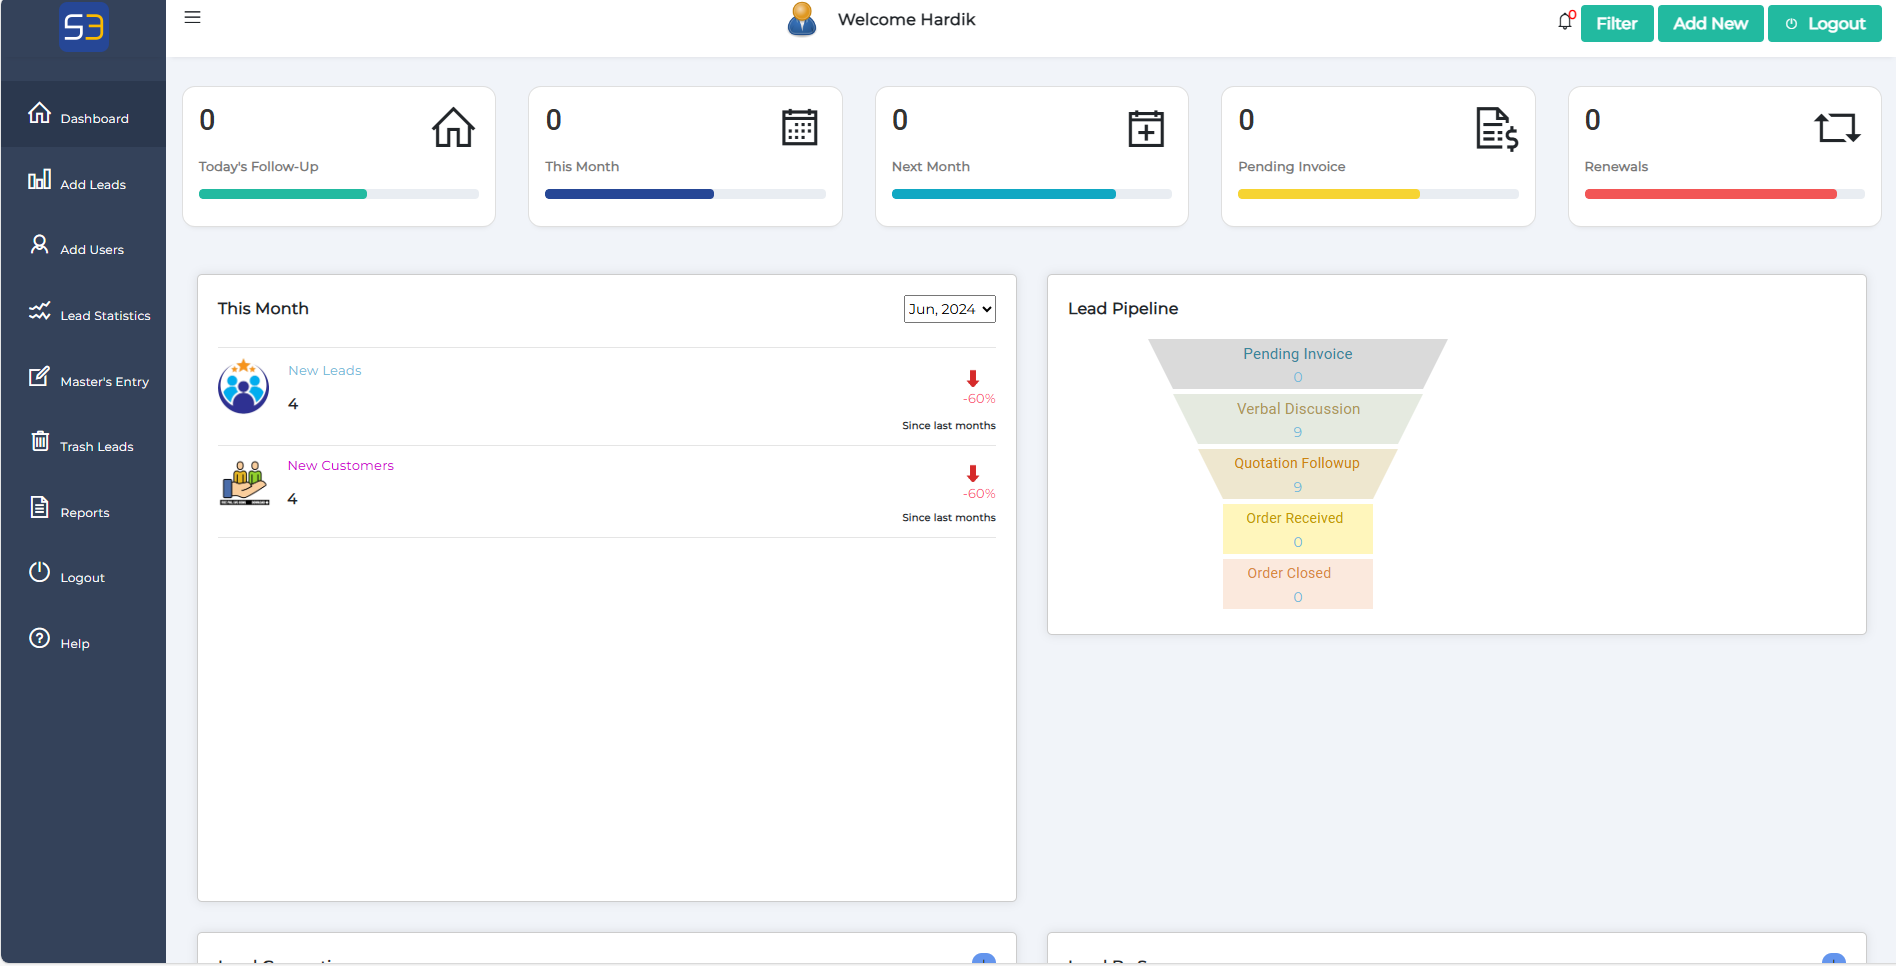Click the Next Month calendar-plus icon
The width and height of the screenshot is (1896, 966).
point(1146,128)
